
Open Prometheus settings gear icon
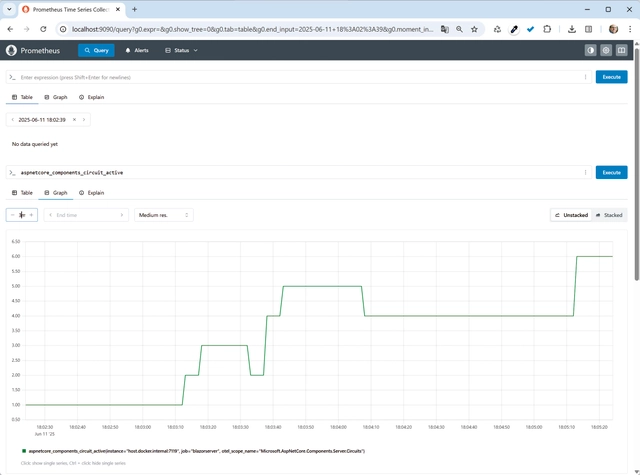click(x=606, y=50)
